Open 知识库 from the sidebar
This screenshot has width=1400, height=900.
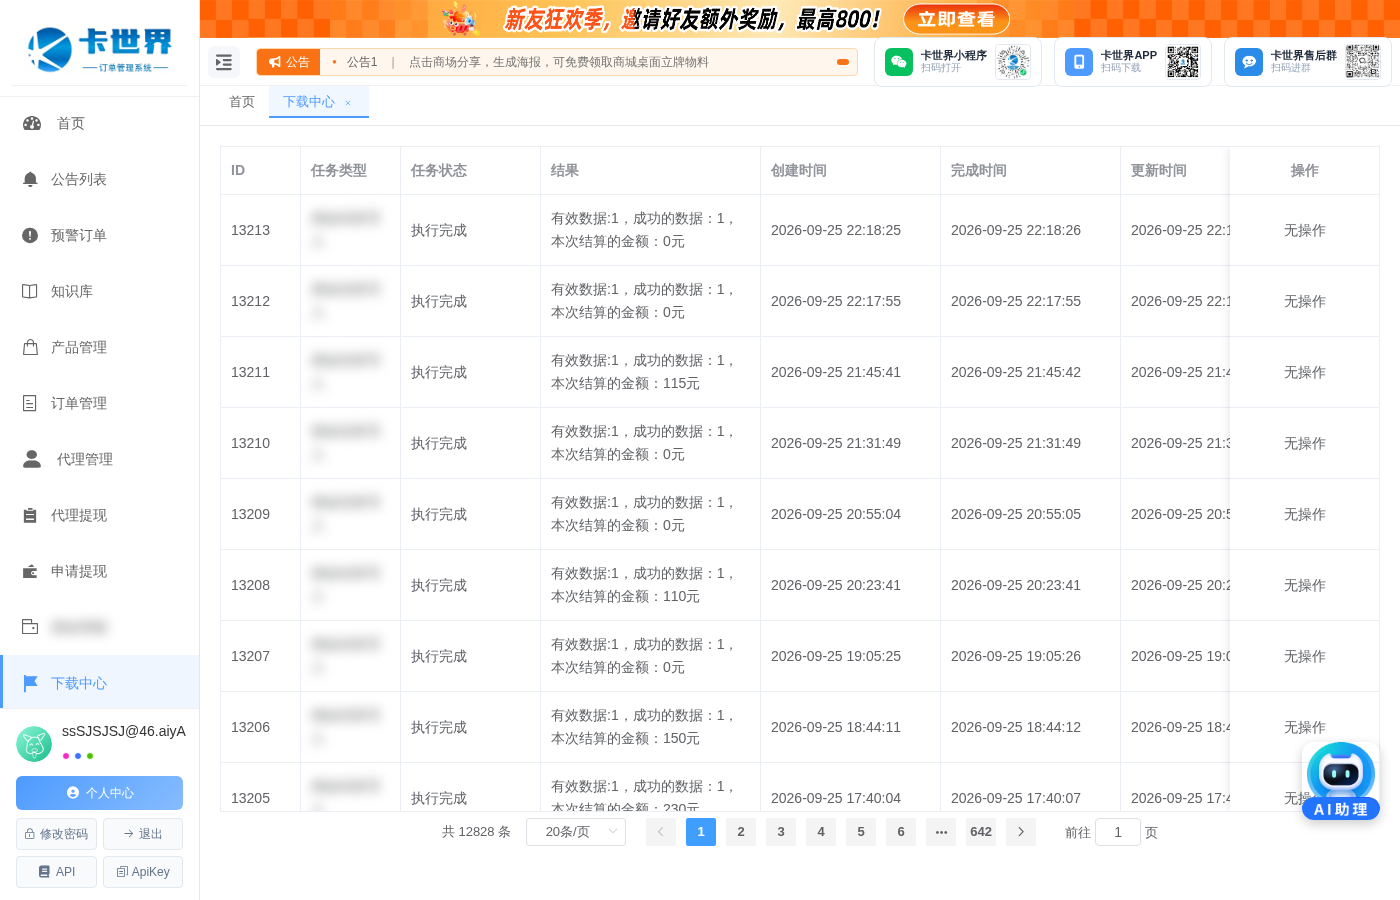point(100,291)
